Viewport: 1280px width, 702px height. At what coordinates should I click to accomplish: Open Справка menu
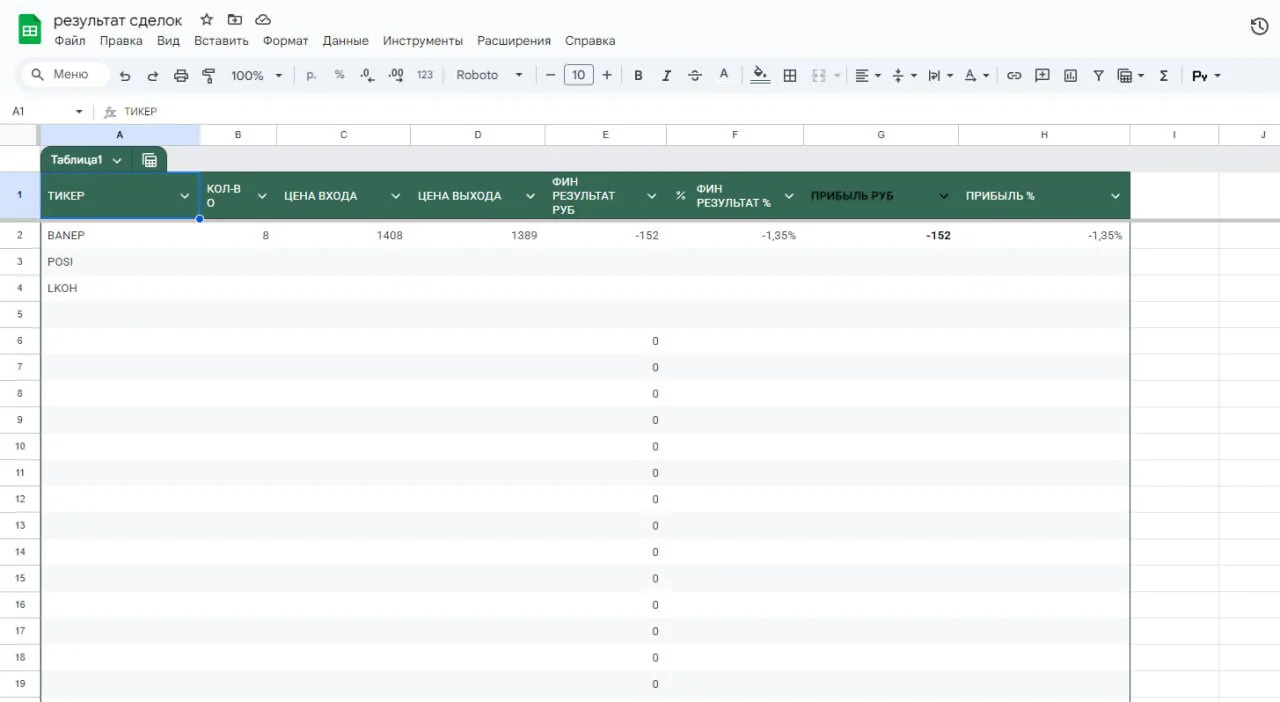[x=590, y=41]
